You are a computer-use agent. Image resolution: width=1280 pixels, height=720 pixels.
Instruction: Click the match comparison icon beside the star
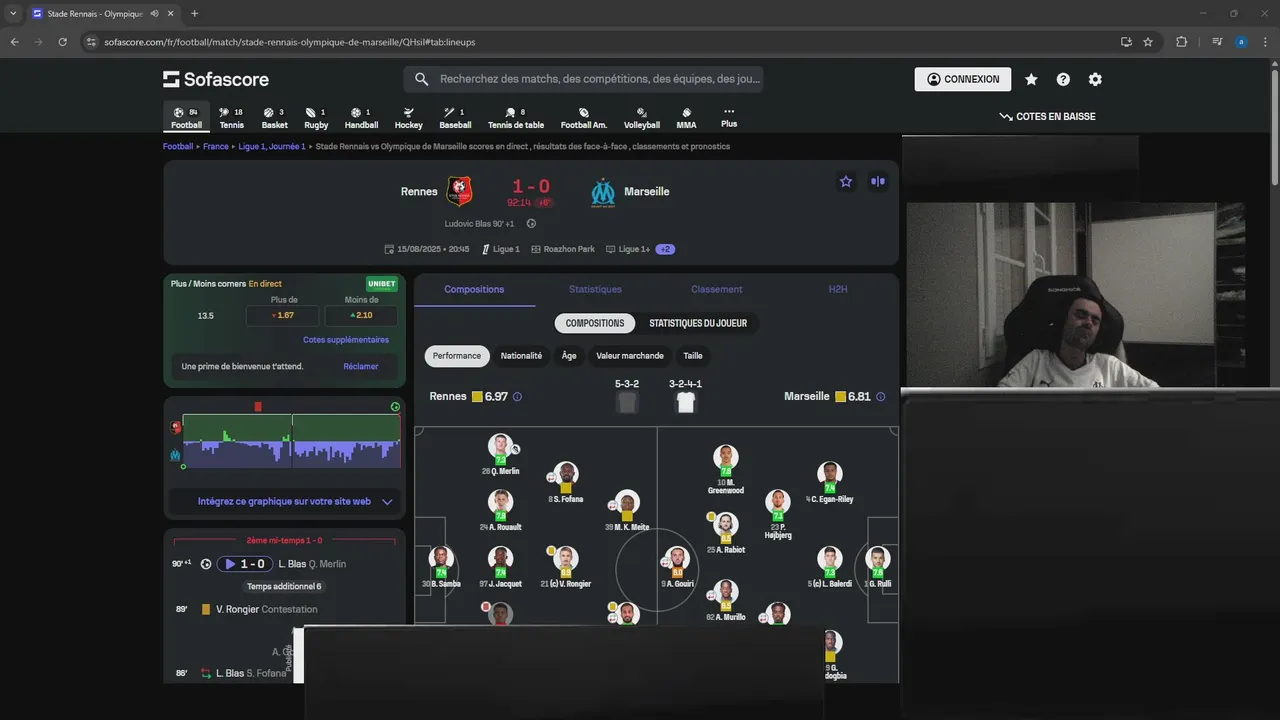[878, 181]
